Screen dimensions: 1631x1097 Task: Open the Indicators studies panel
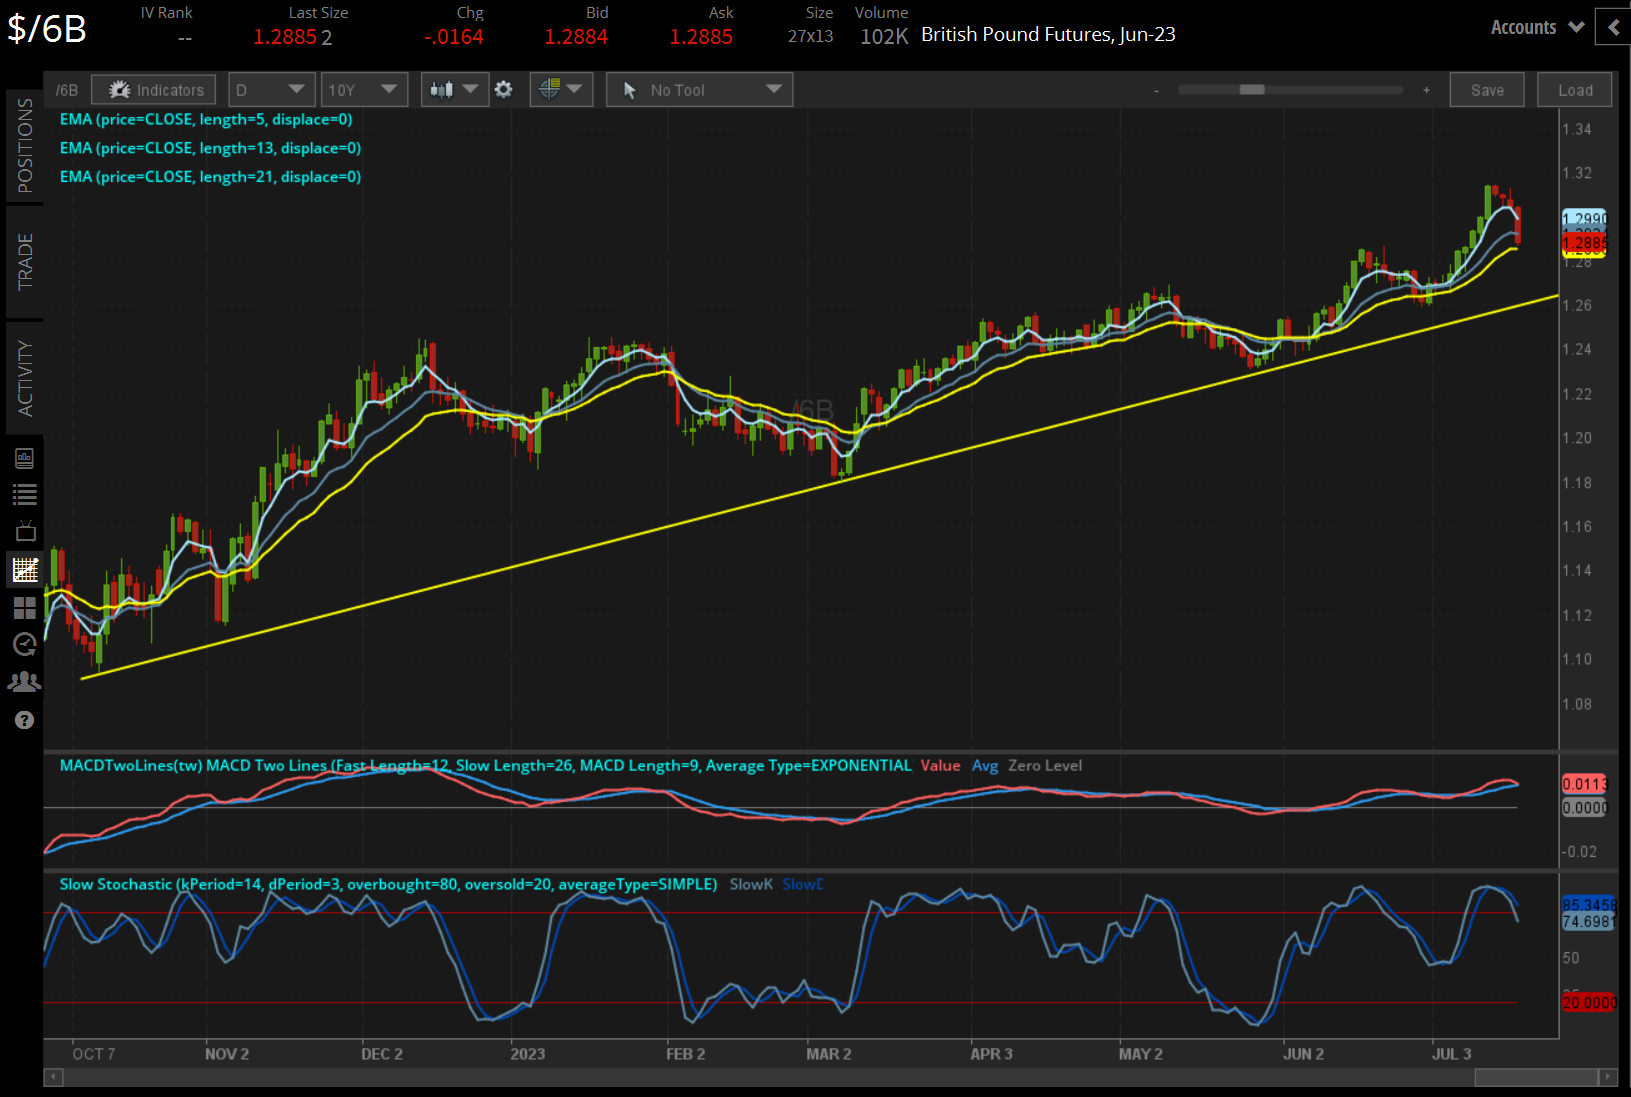(x=155, y=90)
